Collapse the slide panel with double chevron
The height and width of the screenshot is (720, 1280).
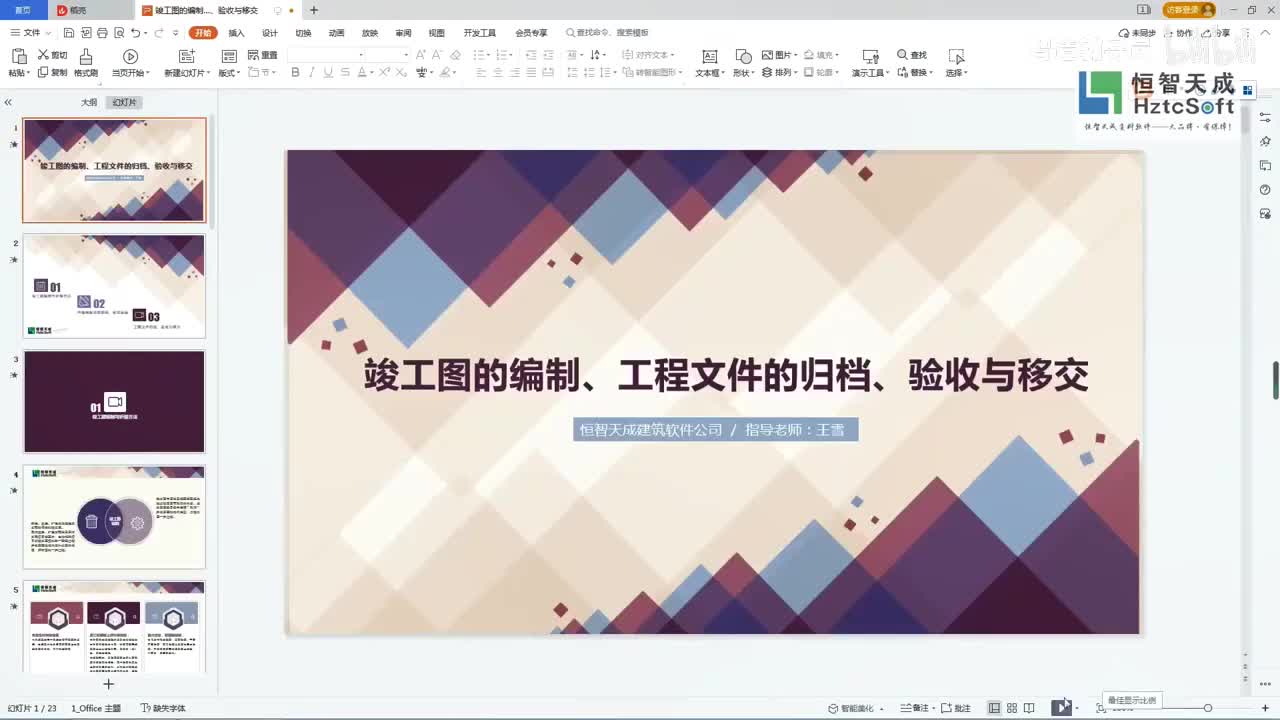point(8,102)
